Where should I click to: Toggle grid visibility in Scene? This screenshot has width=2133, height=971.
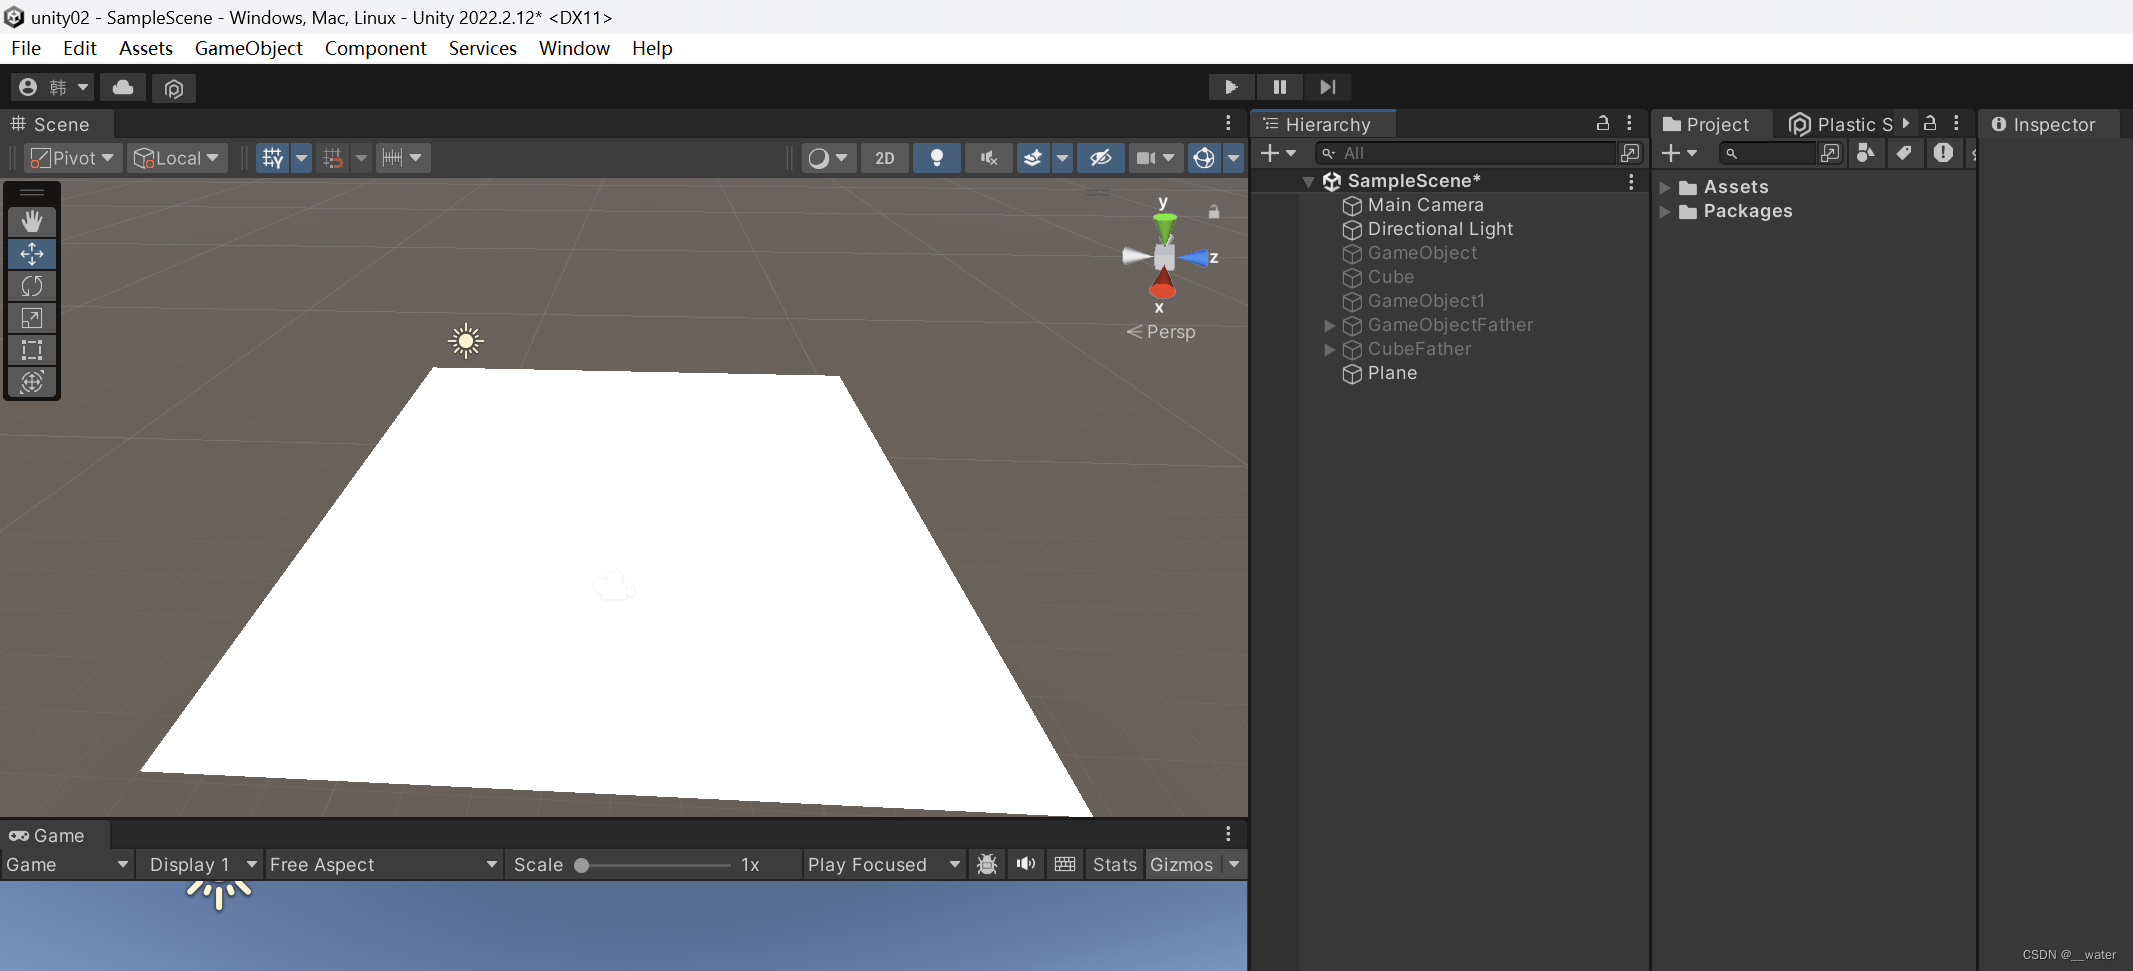(273, 158)
